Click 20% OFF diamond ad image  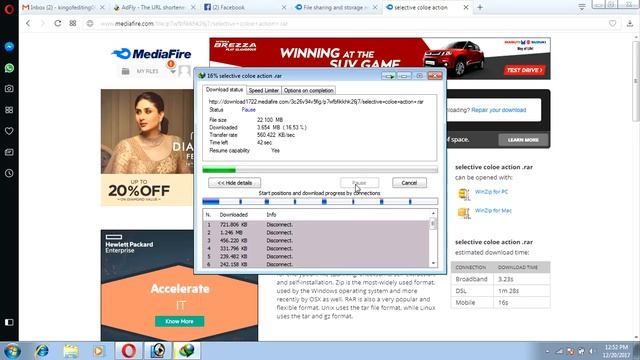click(x=147, y=148)
